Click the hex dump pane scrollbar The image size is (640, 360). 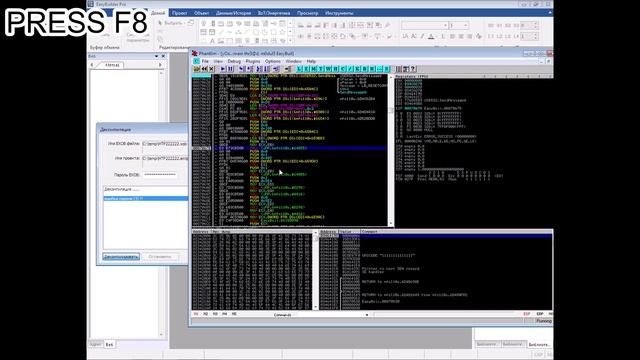click(315, 271)
